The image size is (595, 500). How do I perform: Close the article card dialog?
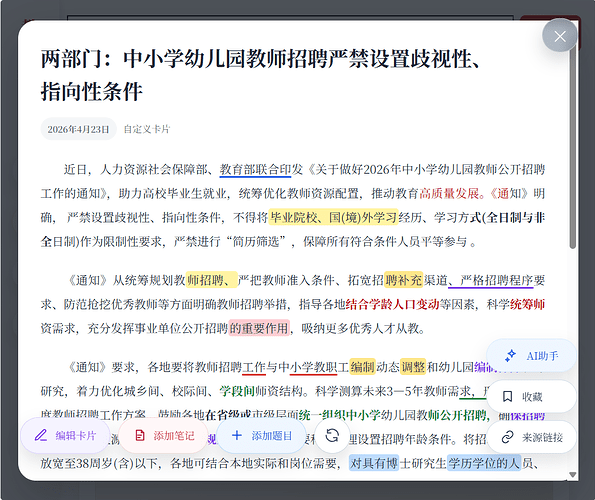[560, 36]
